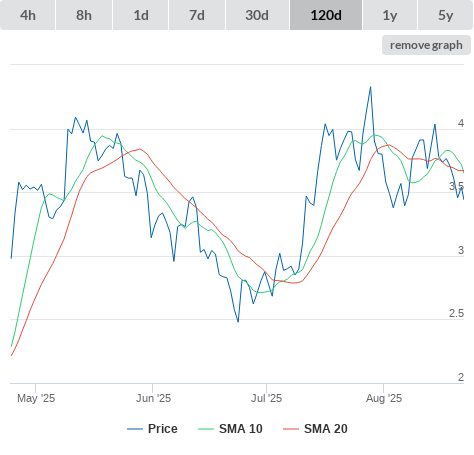474x455 pixels.
Task: Click the highest price peak in late July
Action: 370,87
